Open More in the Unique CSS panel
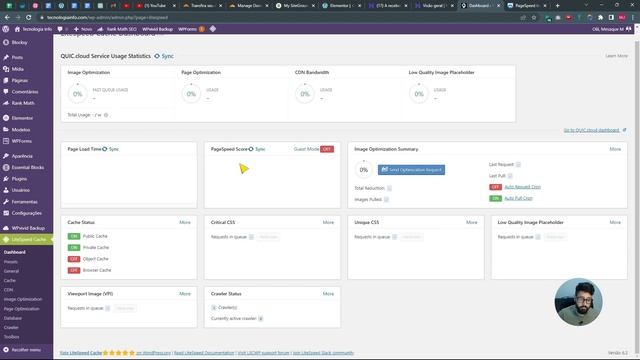640x360 pixels. [x=471, y=222]
